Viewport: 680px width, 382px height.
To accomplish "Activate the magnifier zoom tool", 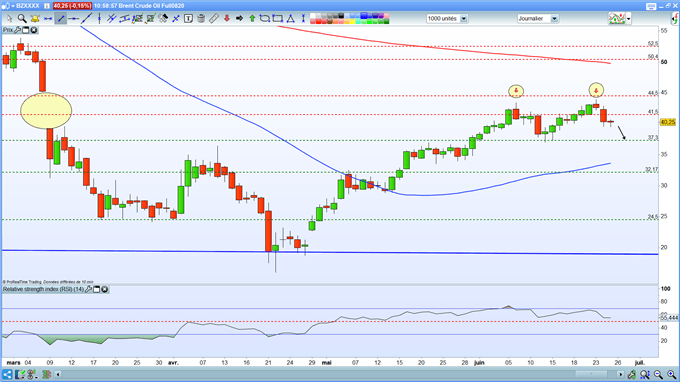I will 22,18.
